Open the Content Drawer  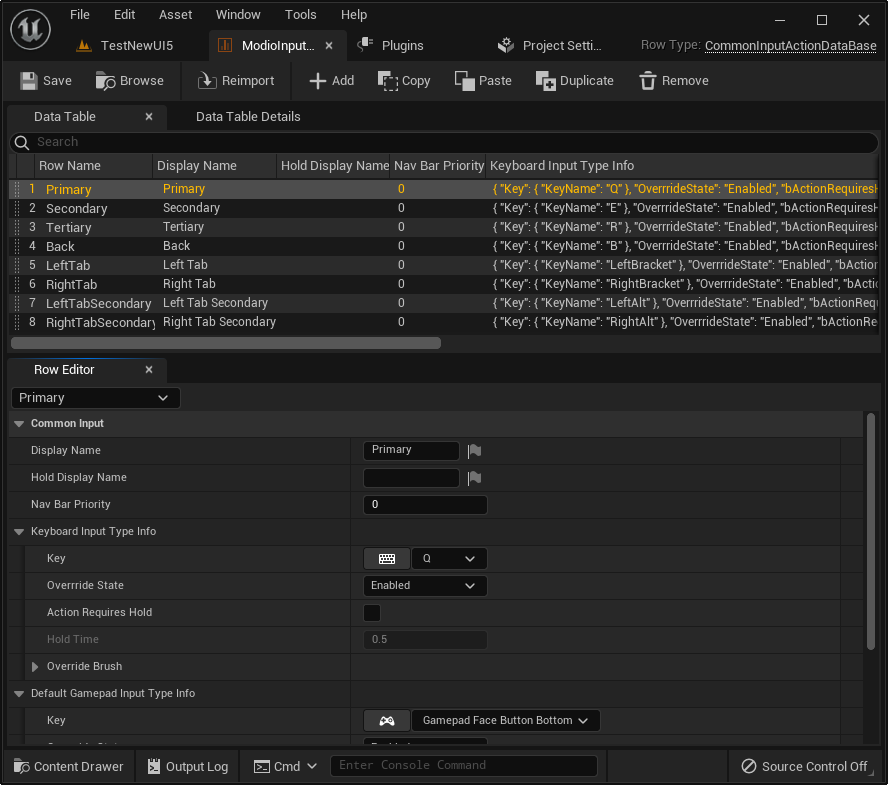[69, 766]
